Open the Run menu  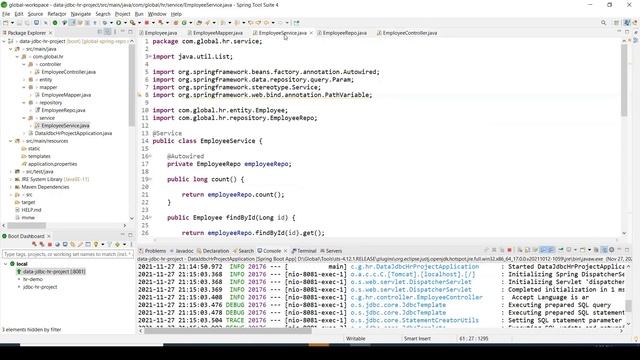139,14
